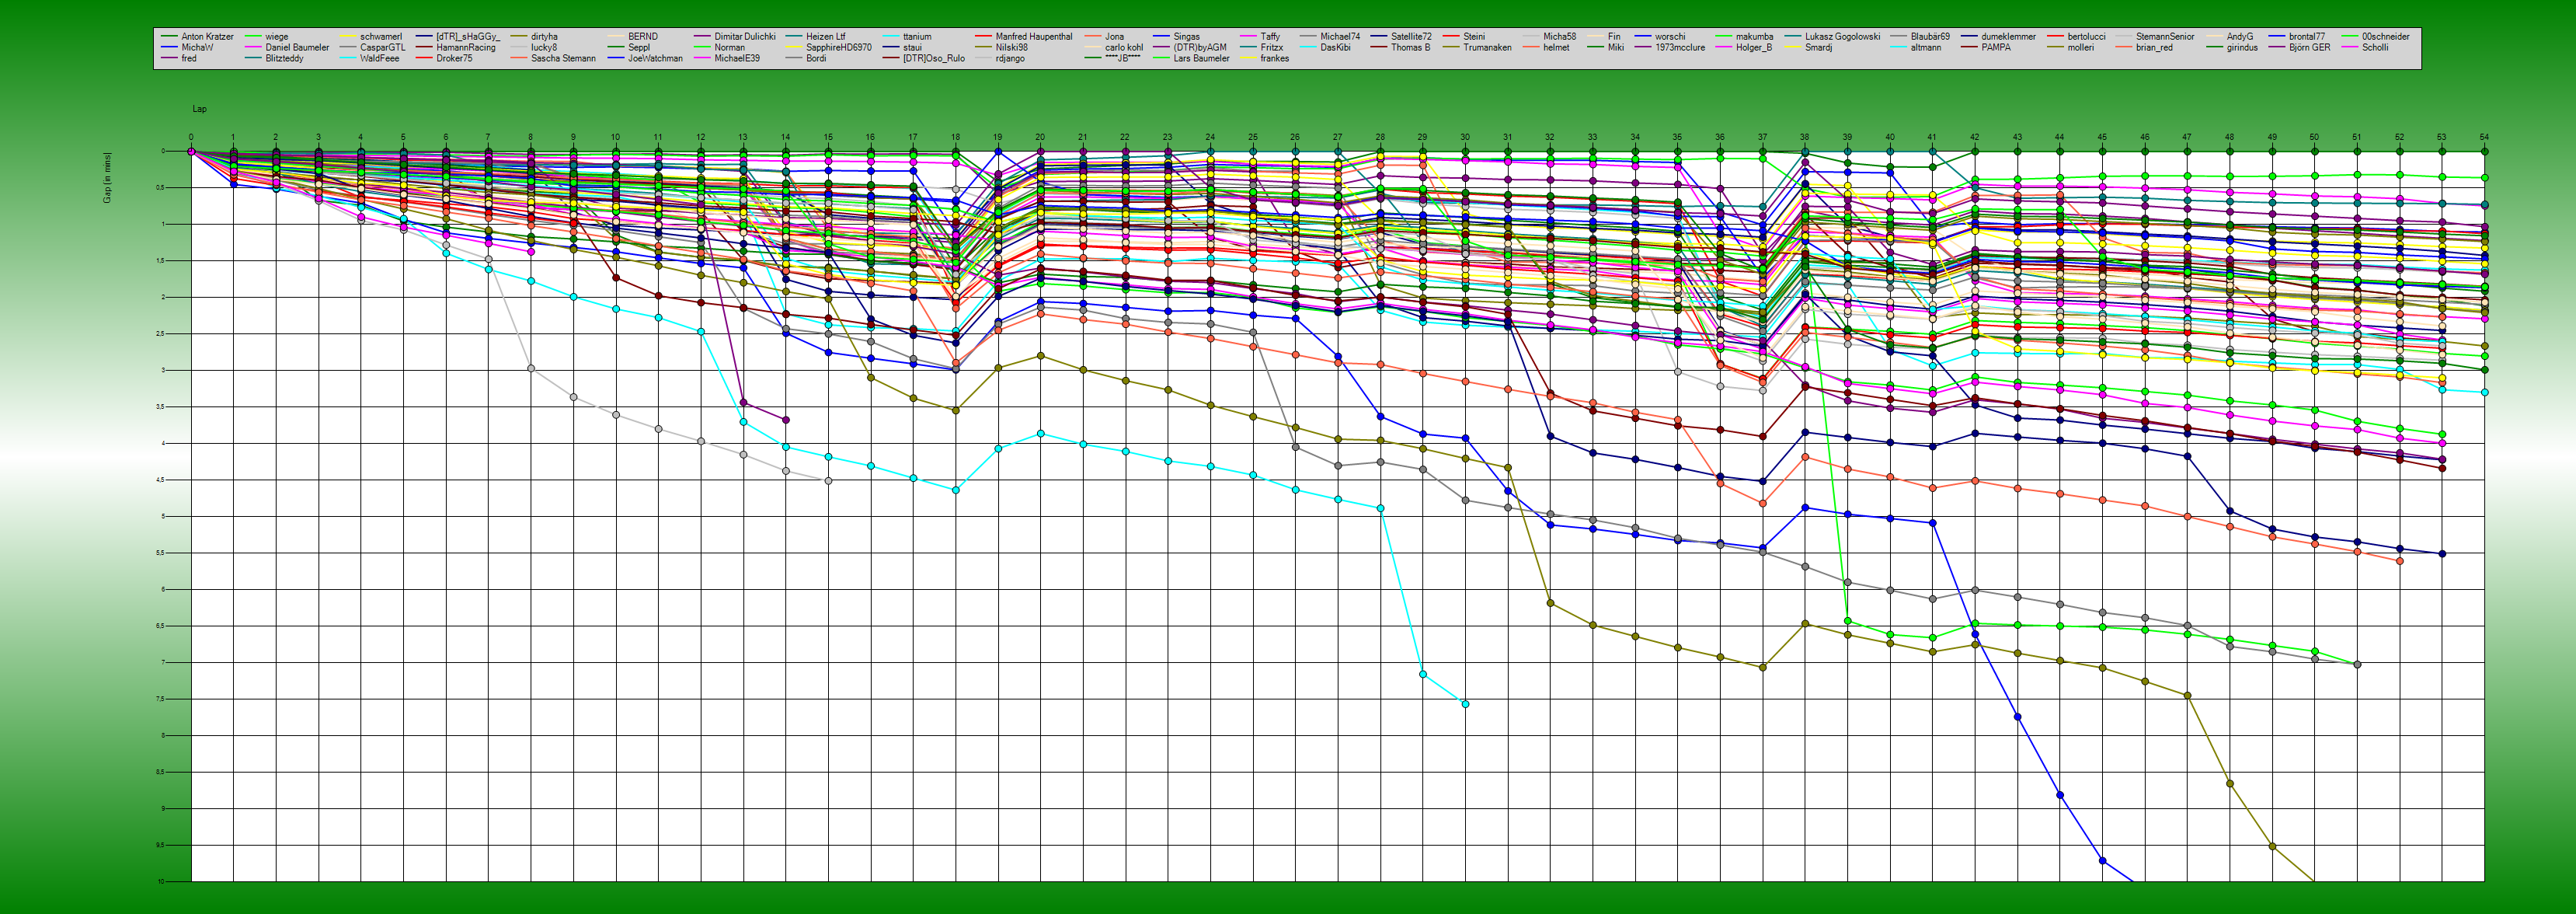Select Sascha Stemann legend entry

point(563,59)
